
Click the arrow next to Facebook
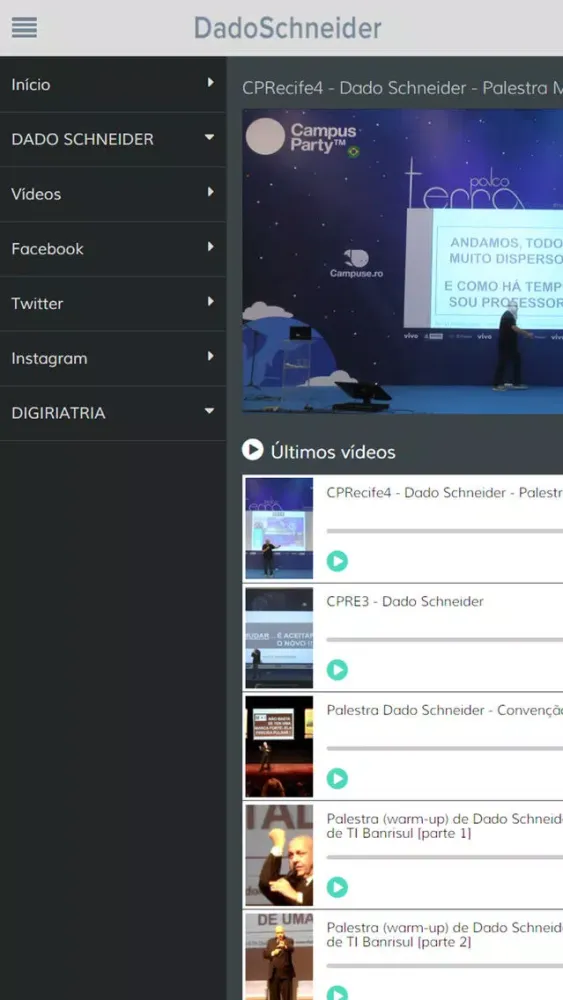click(x=210, y=247)
